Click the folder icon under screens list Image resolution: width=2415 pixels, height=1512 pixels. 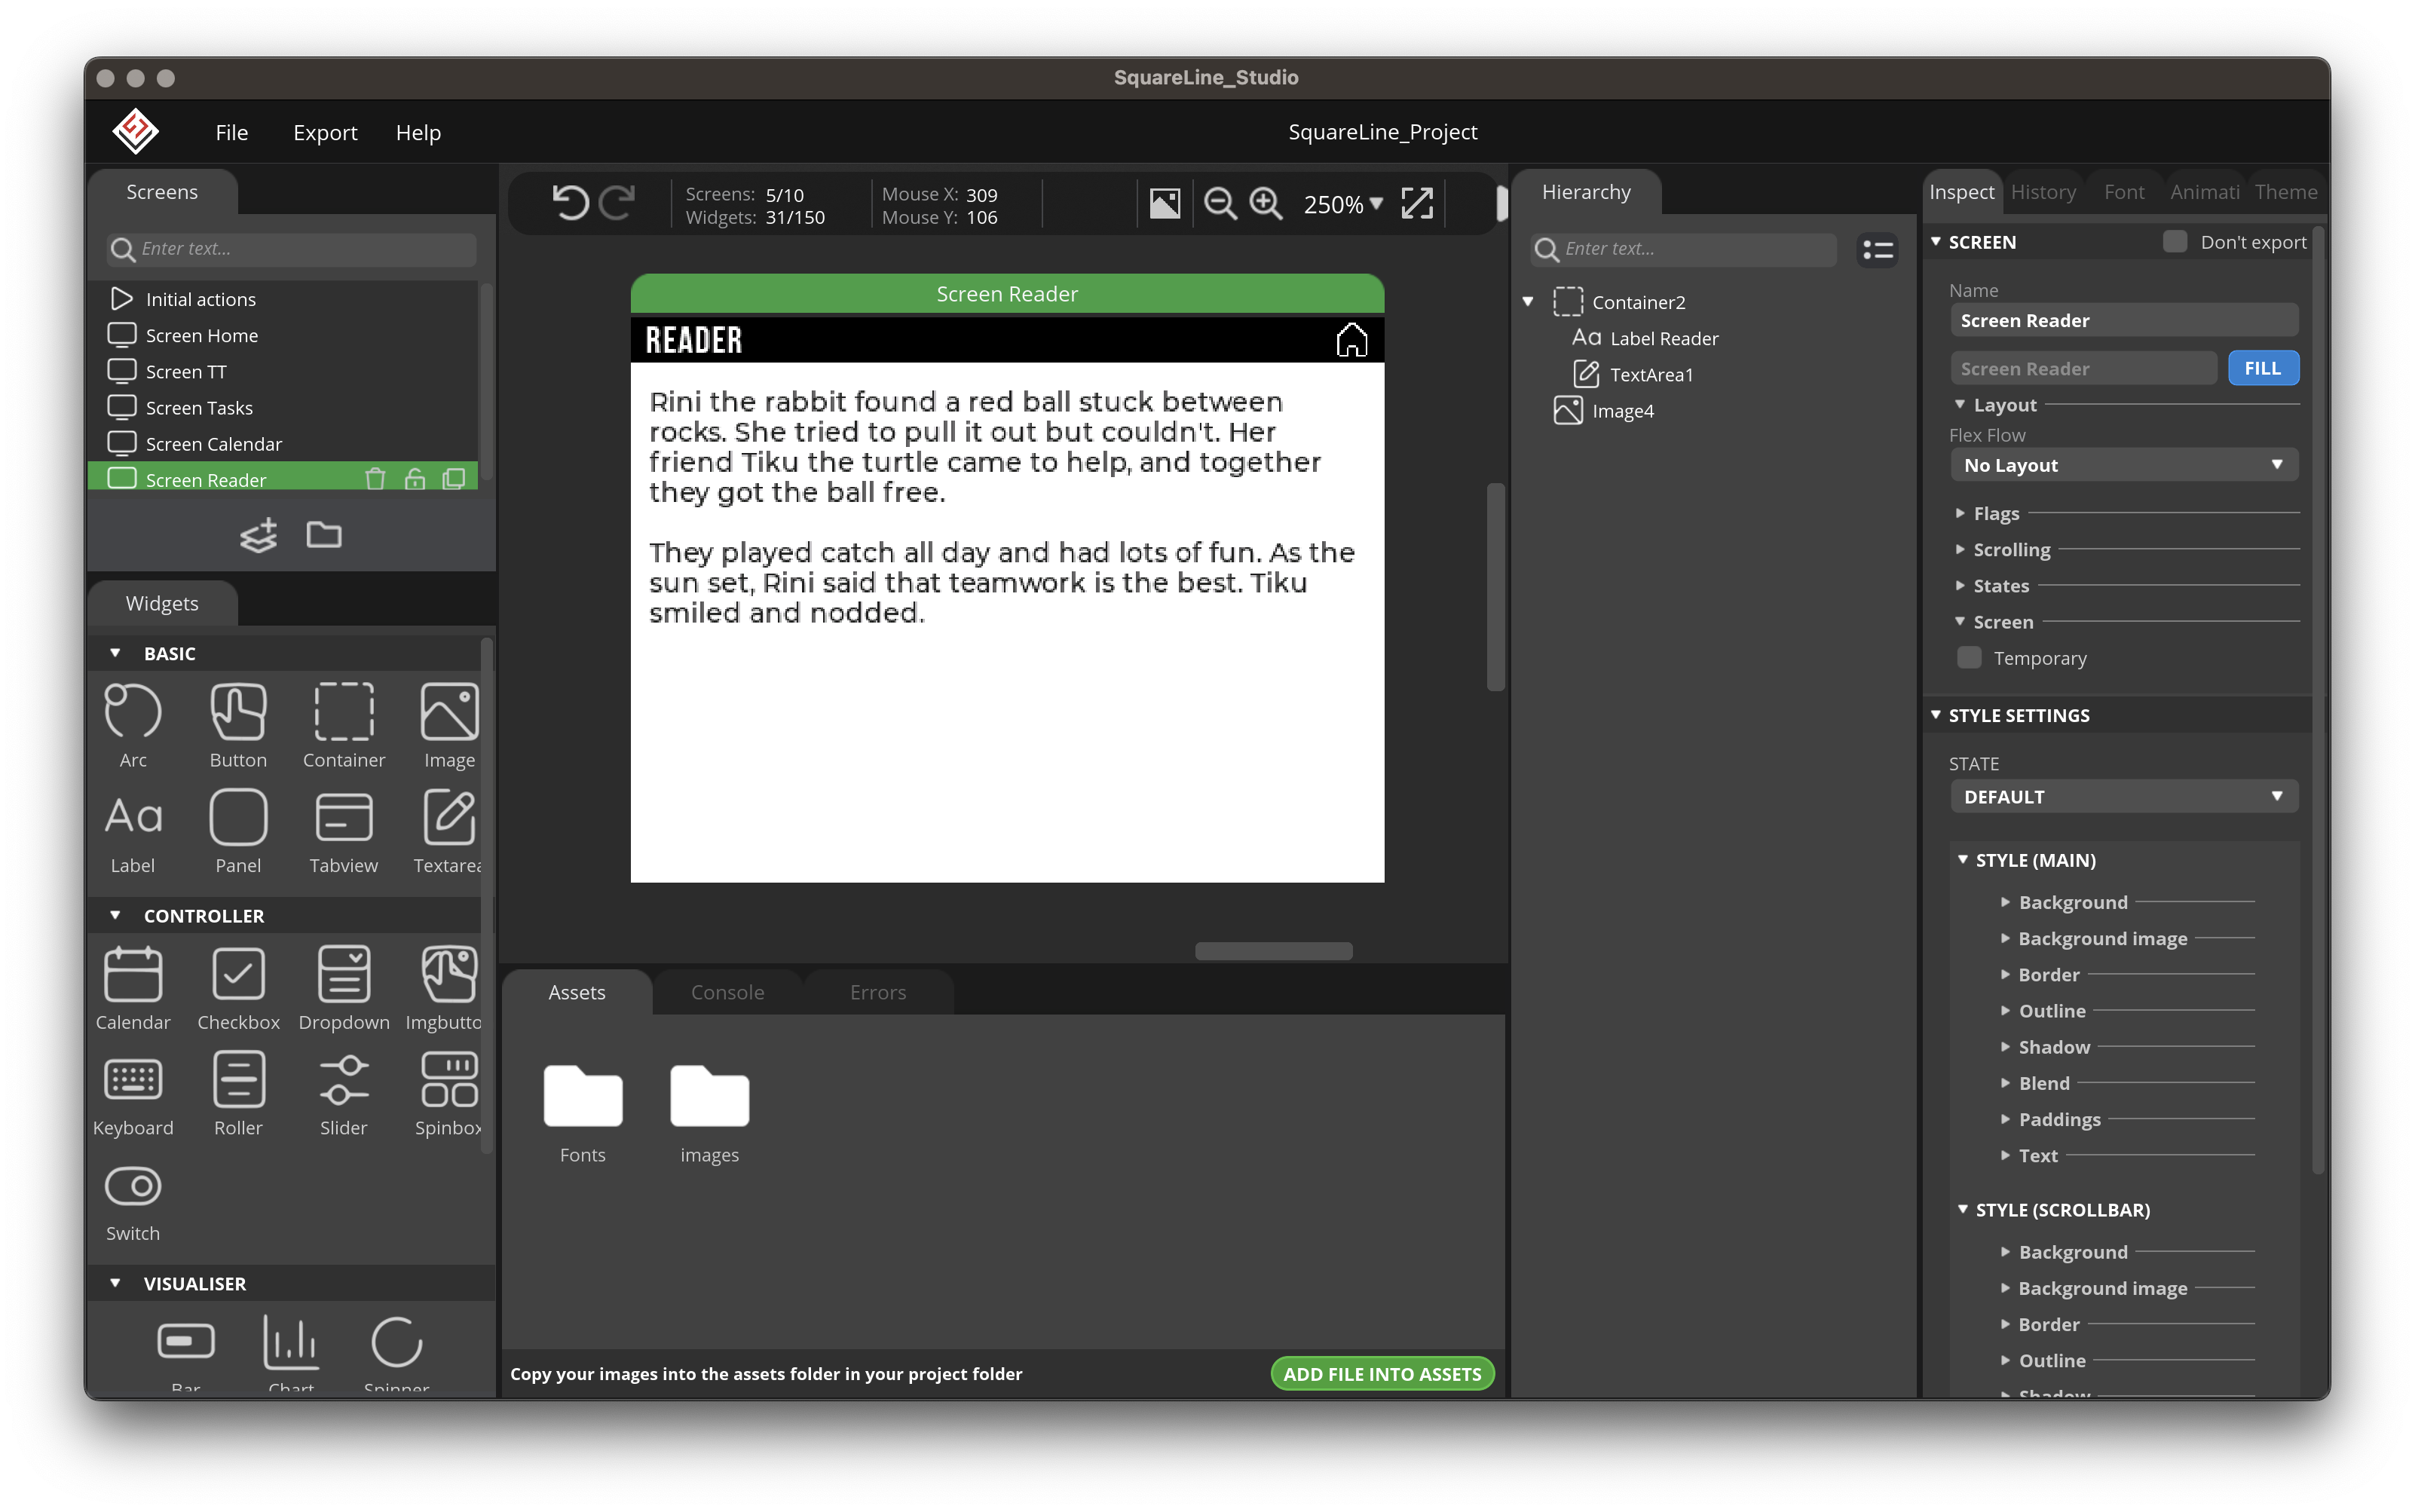[323, 535]
